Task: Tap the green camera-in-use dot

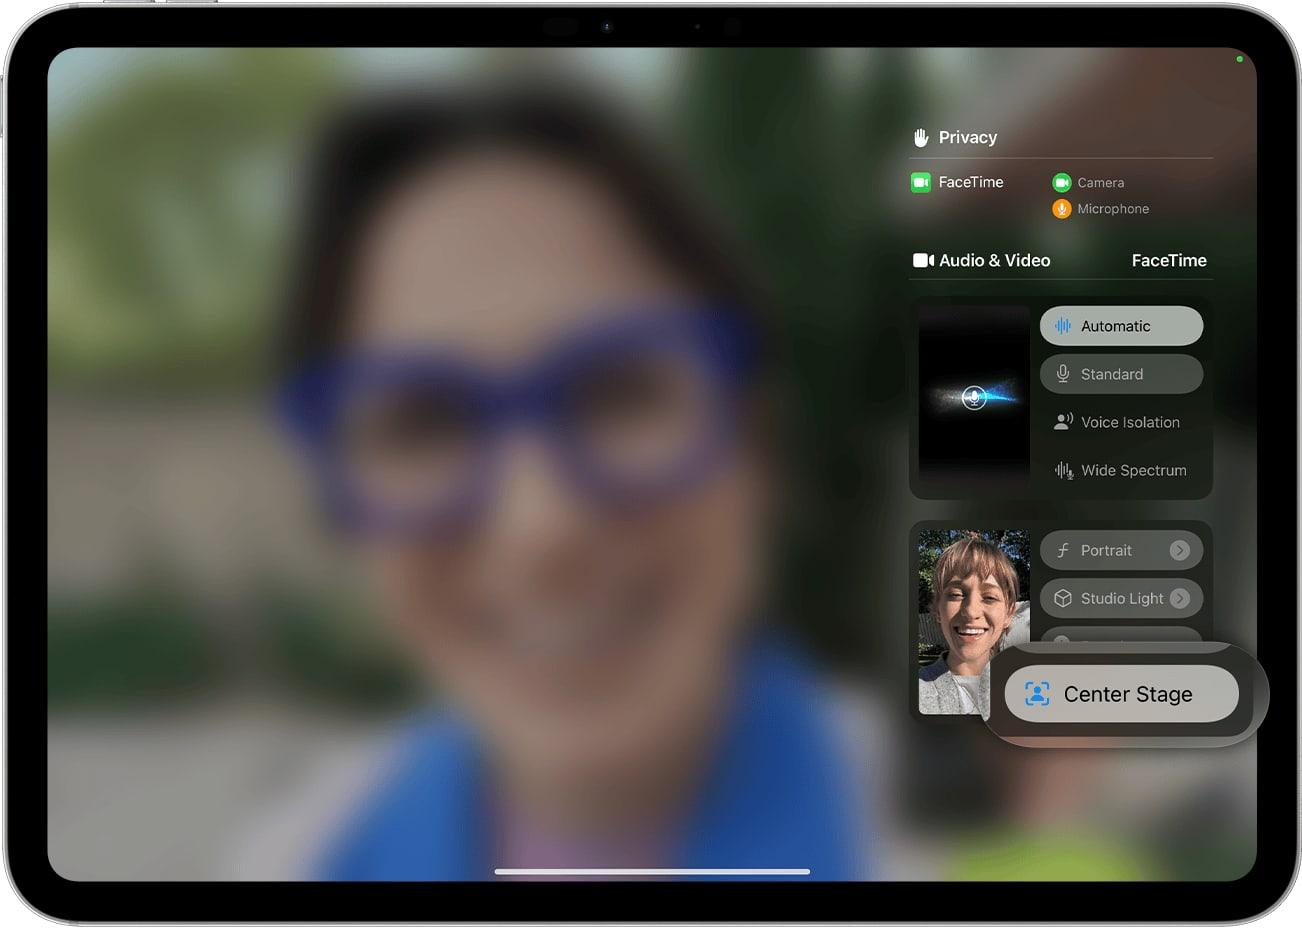Action: tap(1239, 59)
